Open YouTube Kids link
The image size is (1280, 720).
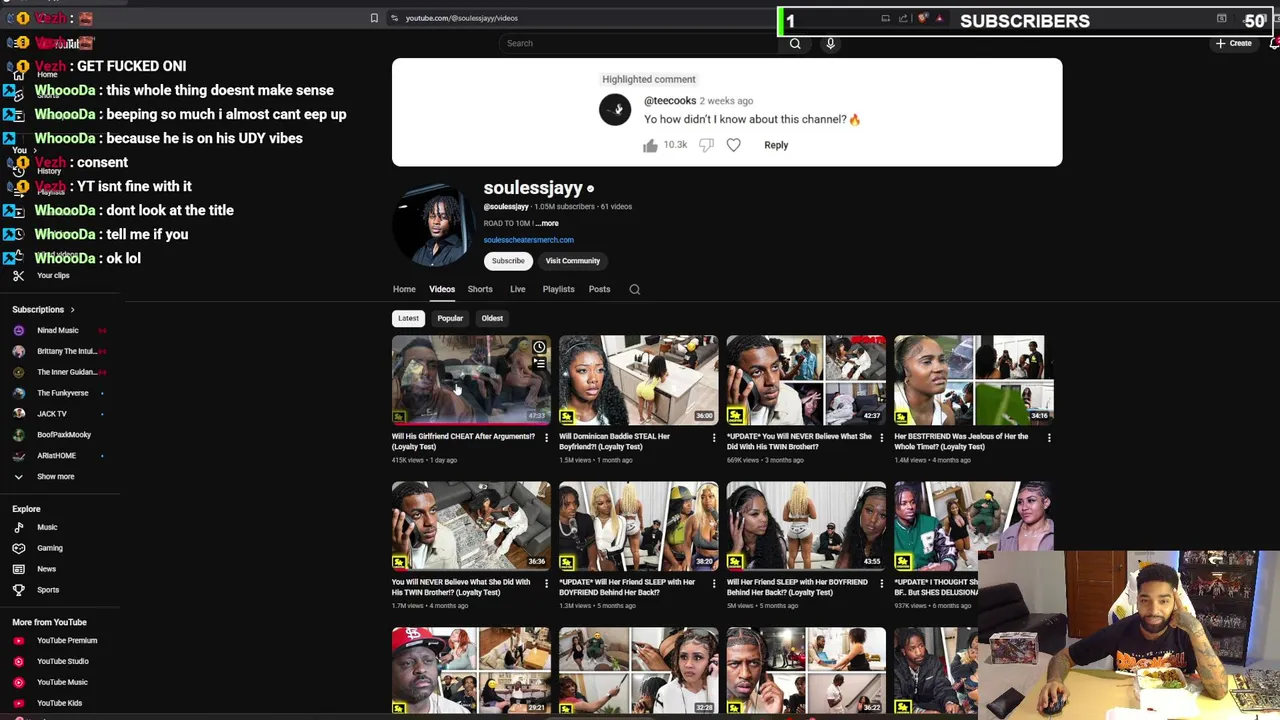coord(60,703)
